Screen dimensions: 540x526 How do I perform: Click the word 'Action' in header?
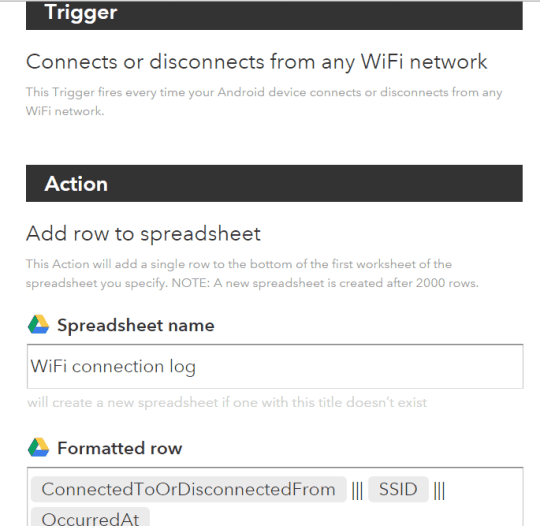tap(76, 184)
